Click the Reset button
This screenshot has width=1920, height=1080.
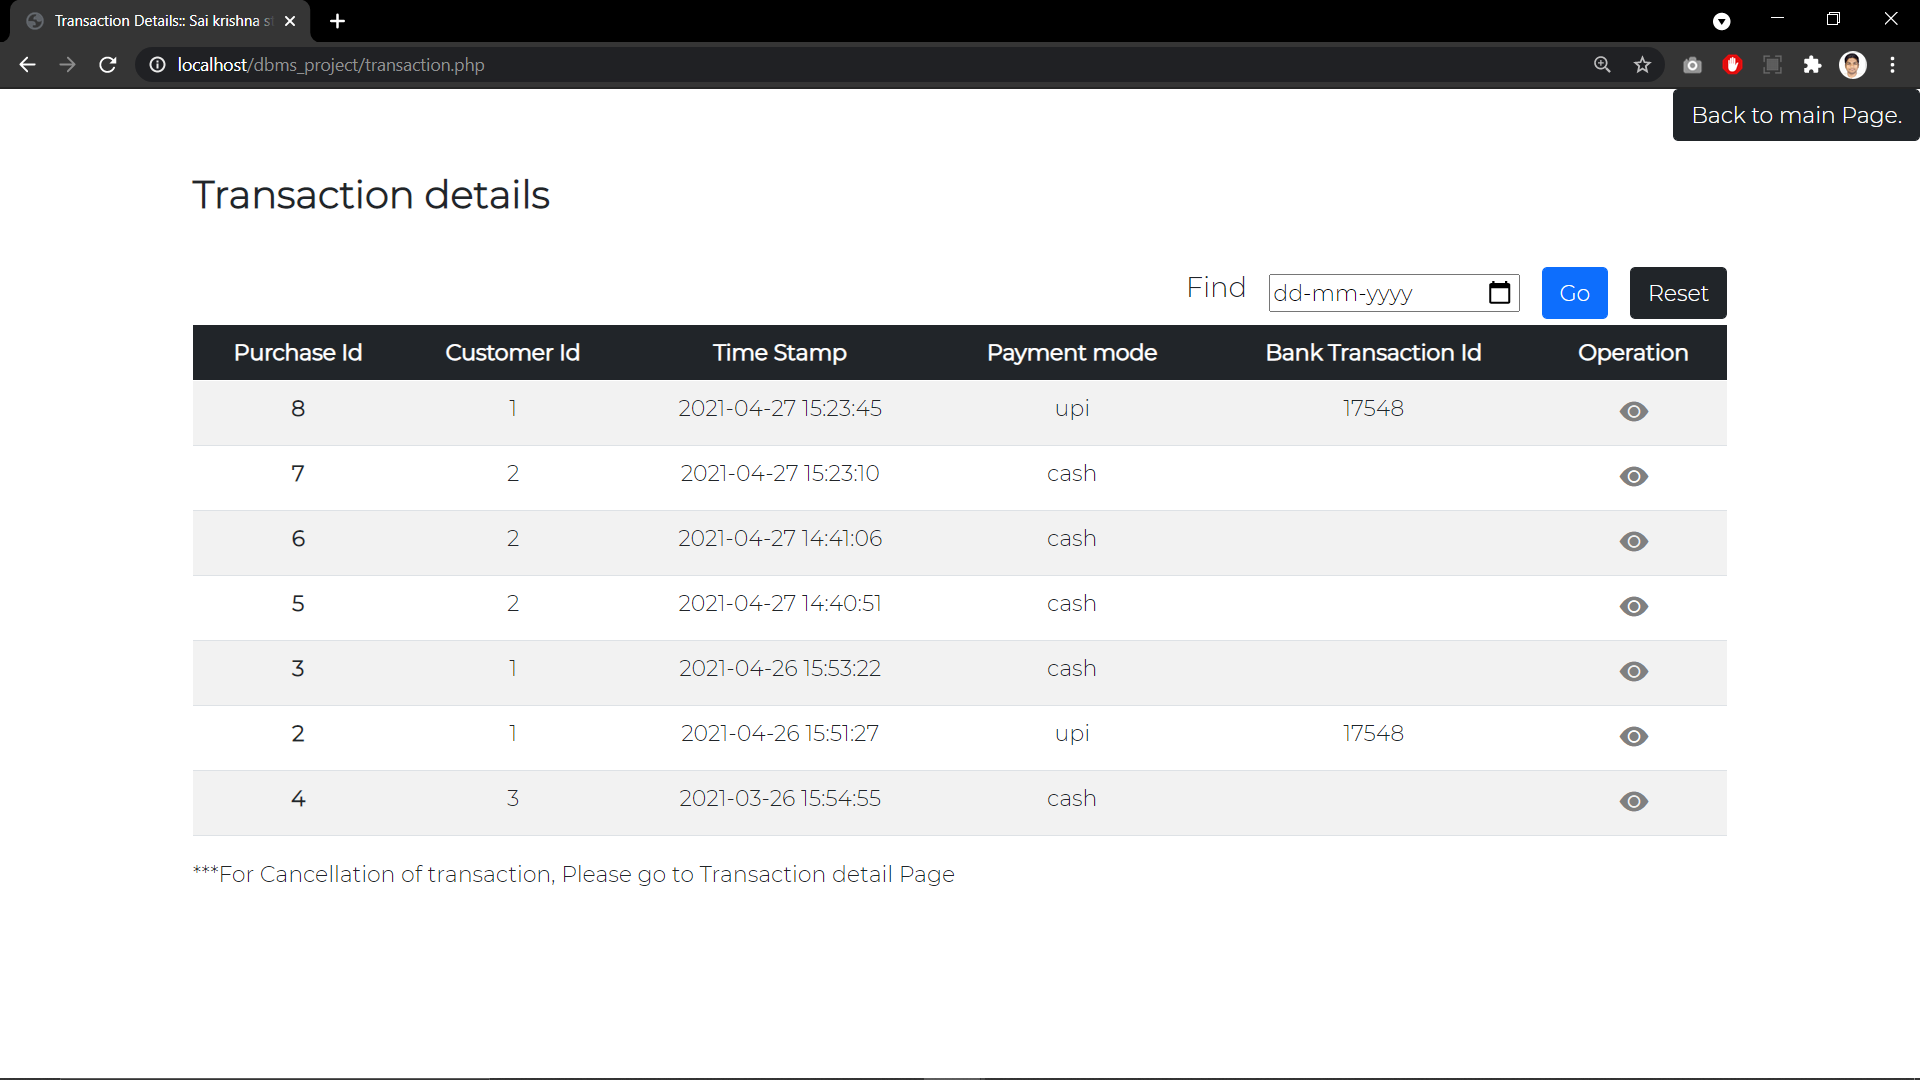1678,293
